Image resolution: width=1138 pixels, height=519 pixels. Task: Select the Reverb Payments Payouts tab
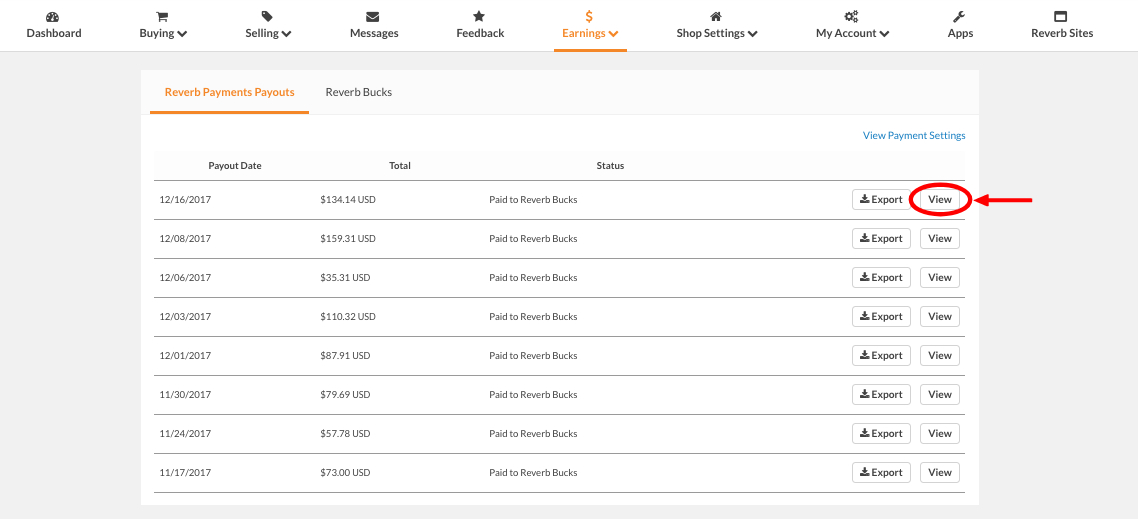tap(229, 92)
